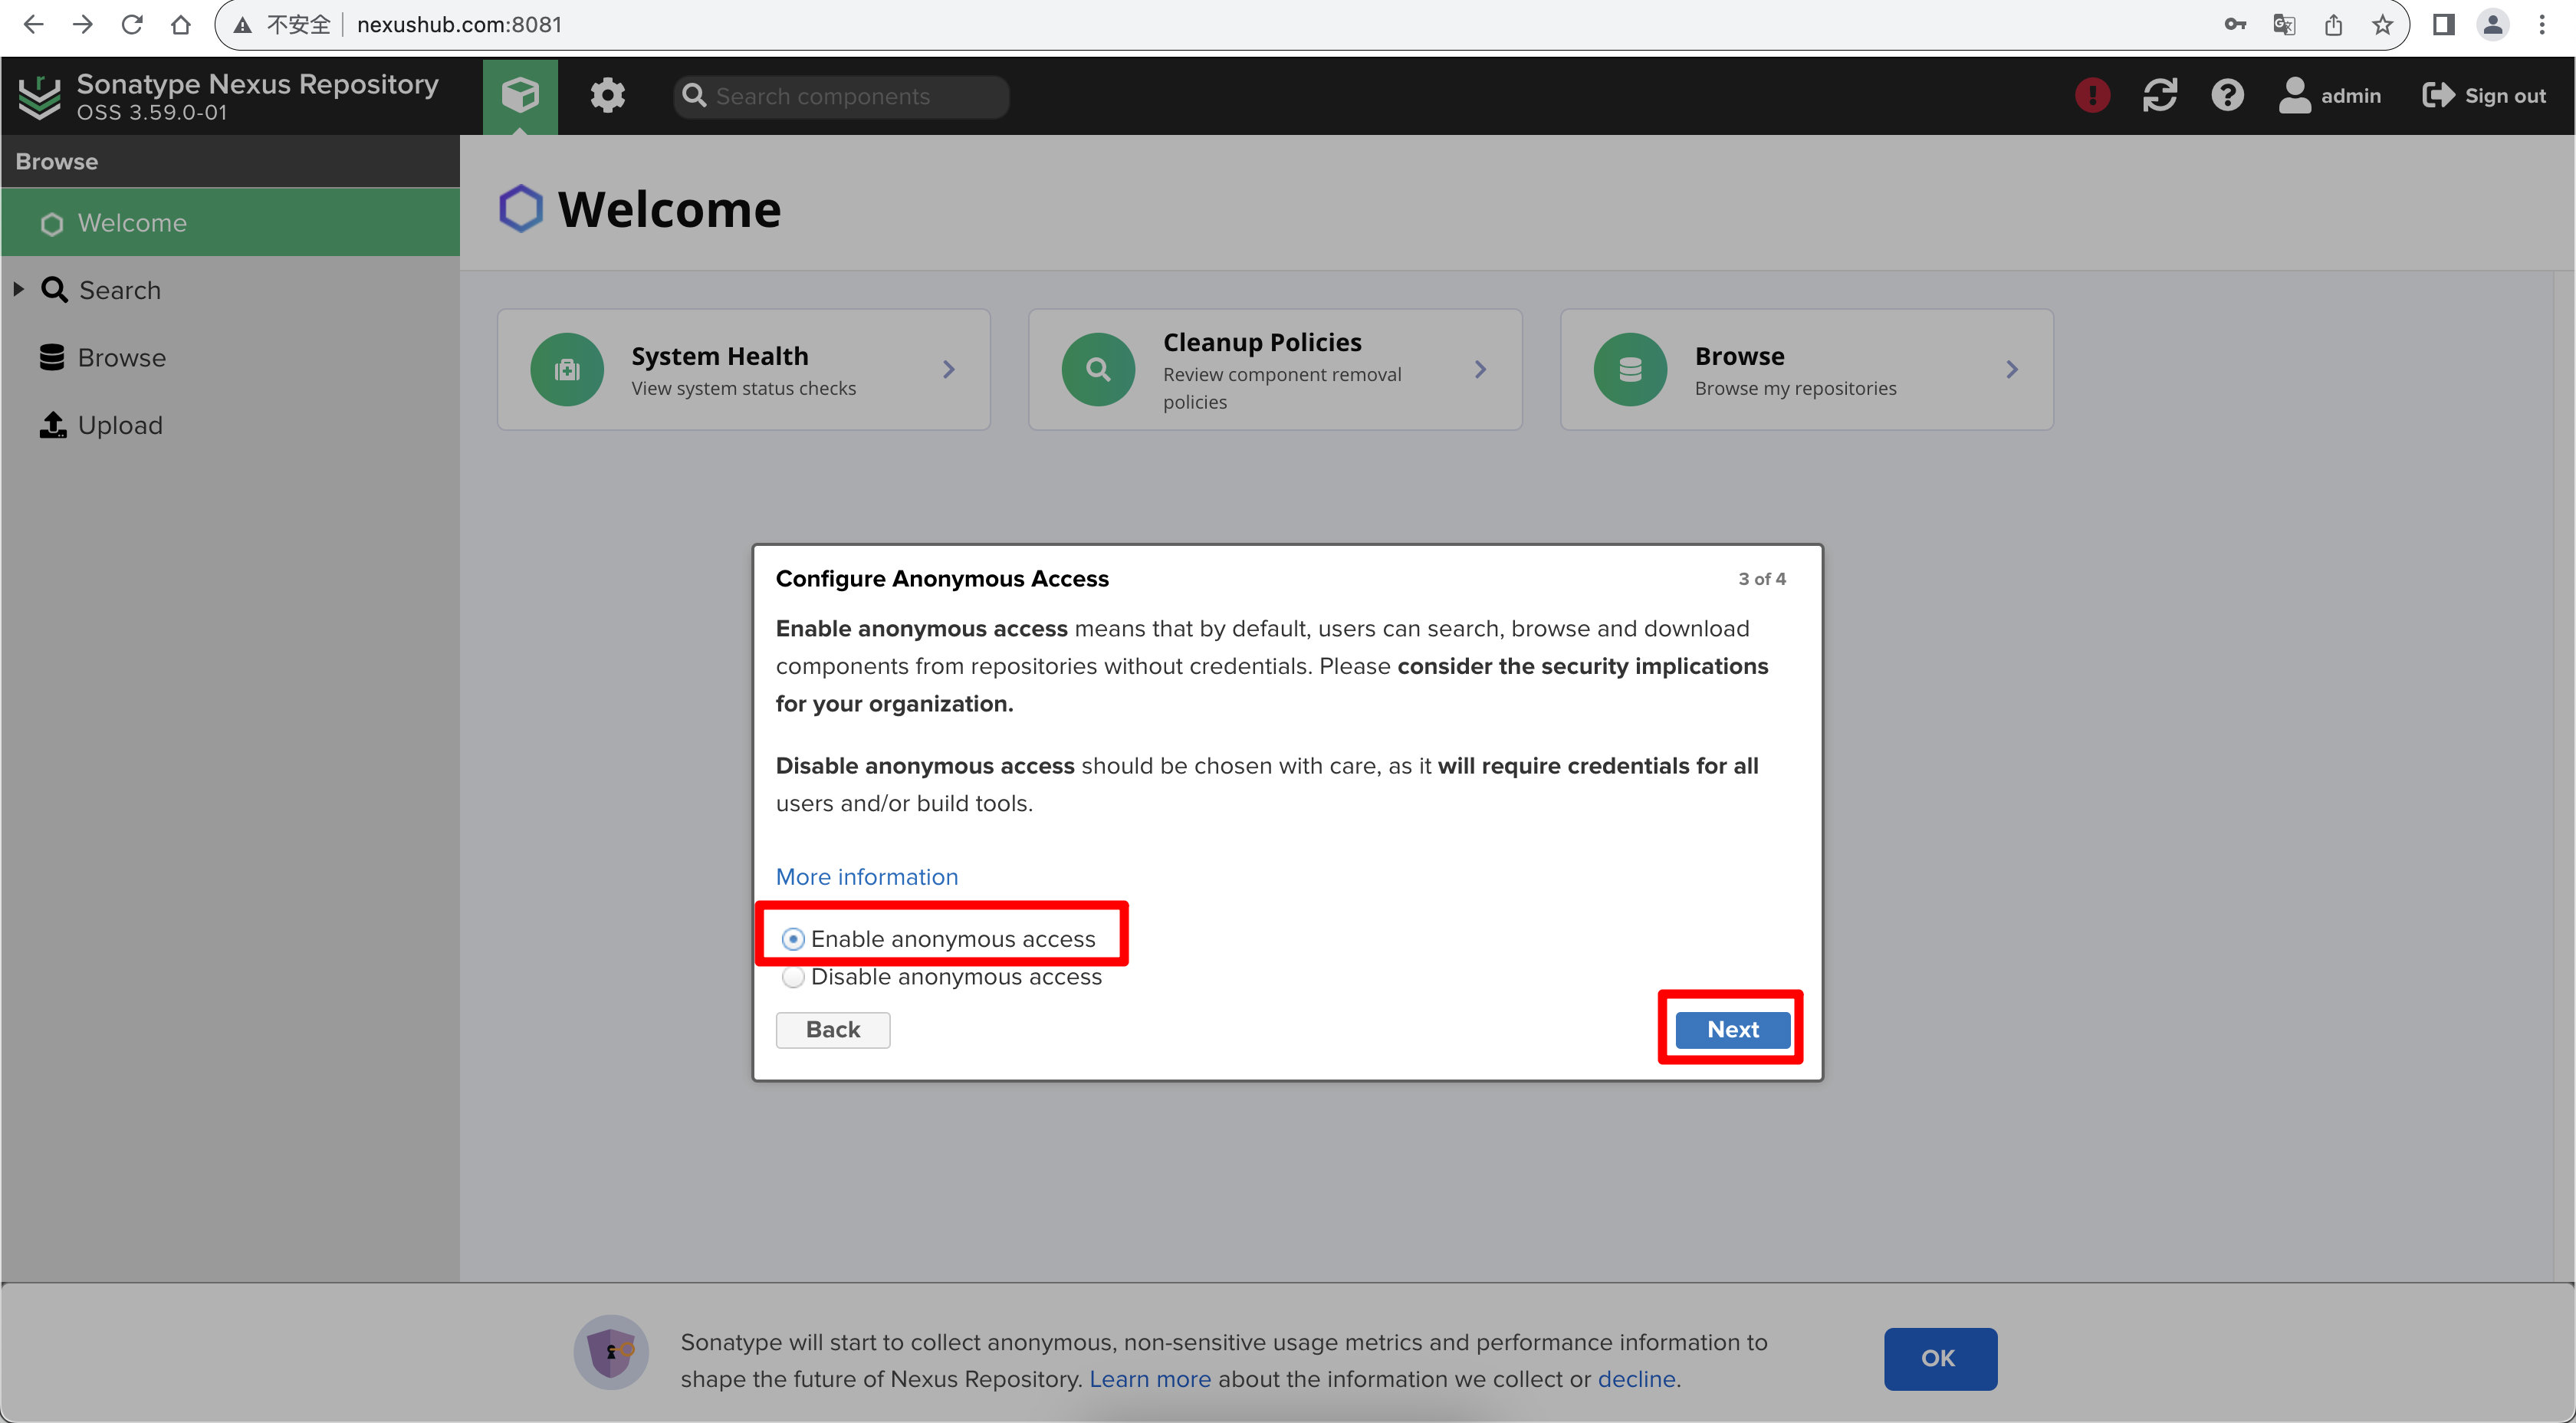Click Cleanup Policies chevron arrow
Image resolution: width=2576 pixels, height=1423 pixels.
click(1481, 369)
